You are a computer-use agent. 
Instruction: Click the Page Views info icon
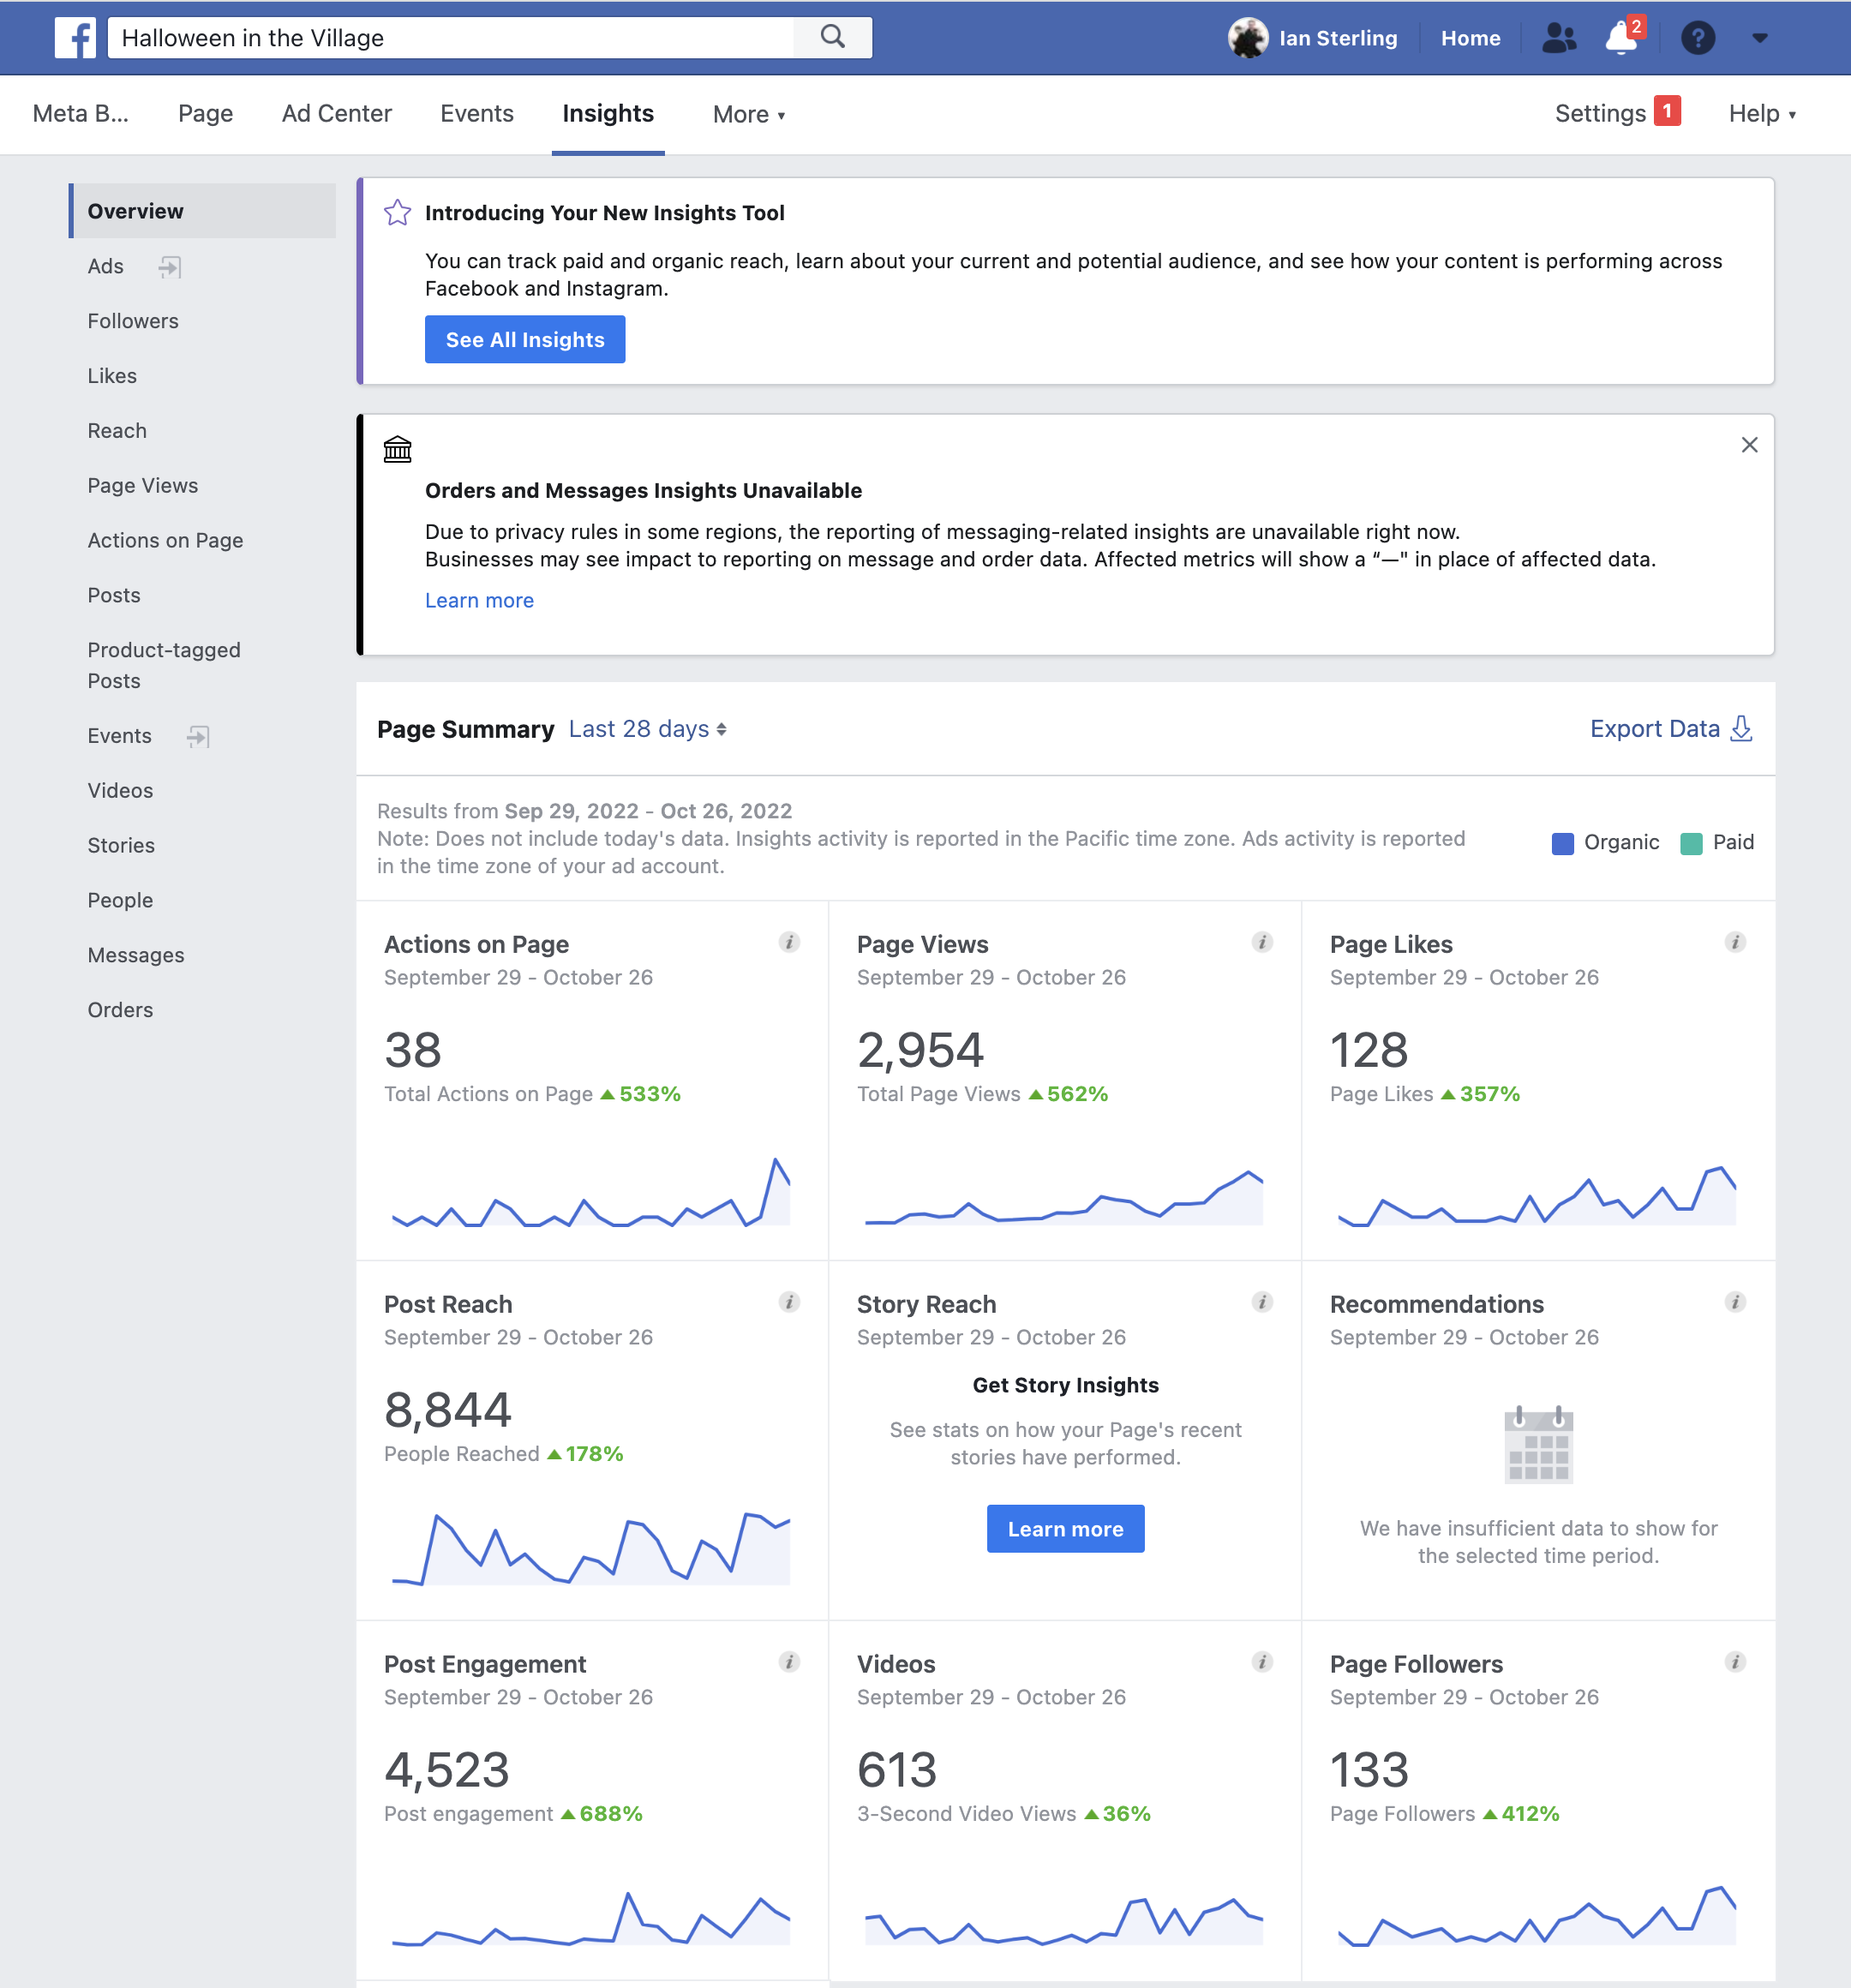pyautogui.click(x=1262, y=942)
